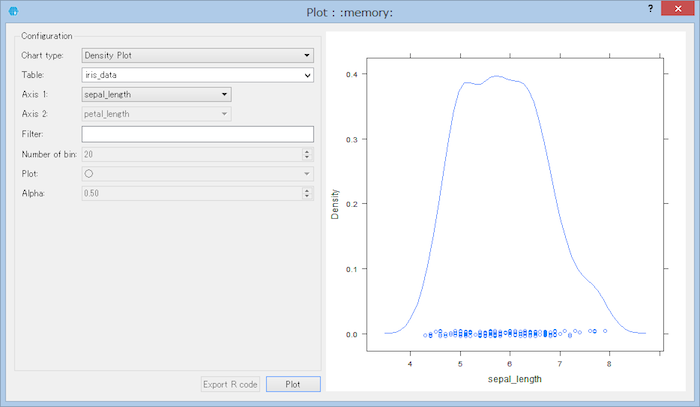The width and height of the screenshot is (700, 407).
Task: Click the density curve chart area
Action: click(515, 204)
